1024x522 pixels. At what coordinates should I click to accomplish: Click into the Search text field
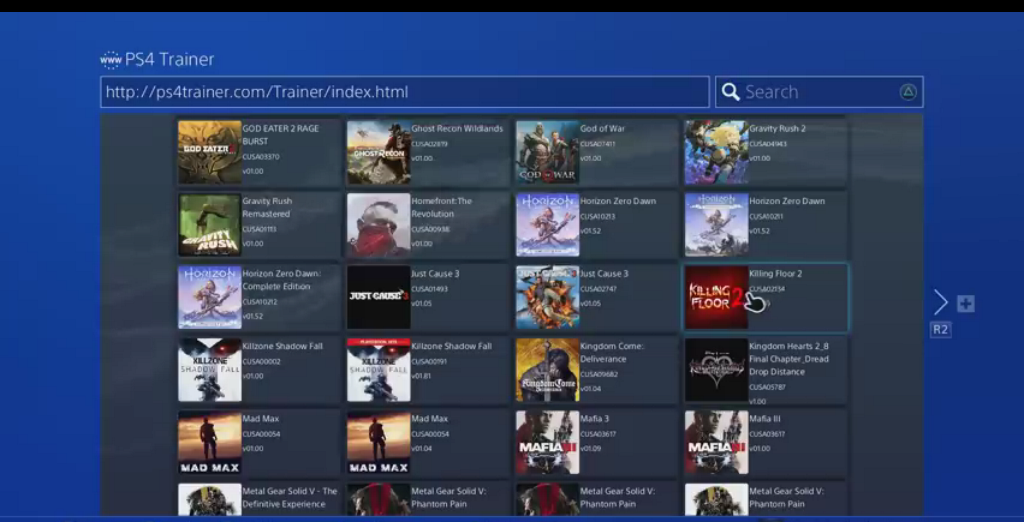click(815, 92)
